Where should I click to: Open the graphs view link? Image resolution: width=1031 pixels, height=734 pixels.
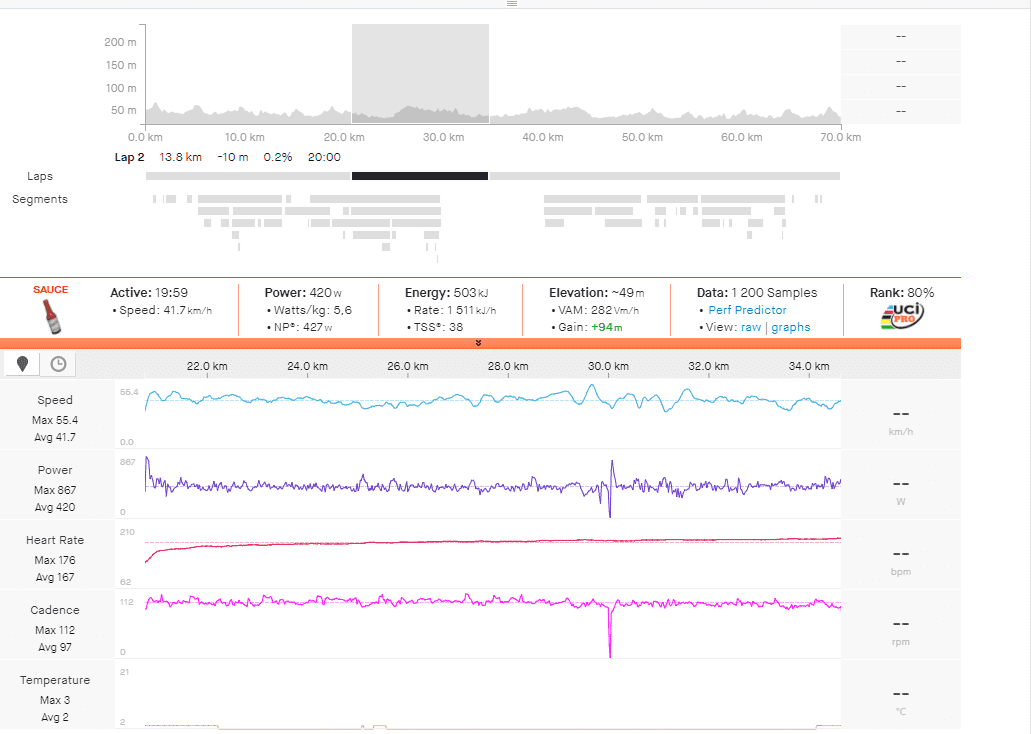790,327
